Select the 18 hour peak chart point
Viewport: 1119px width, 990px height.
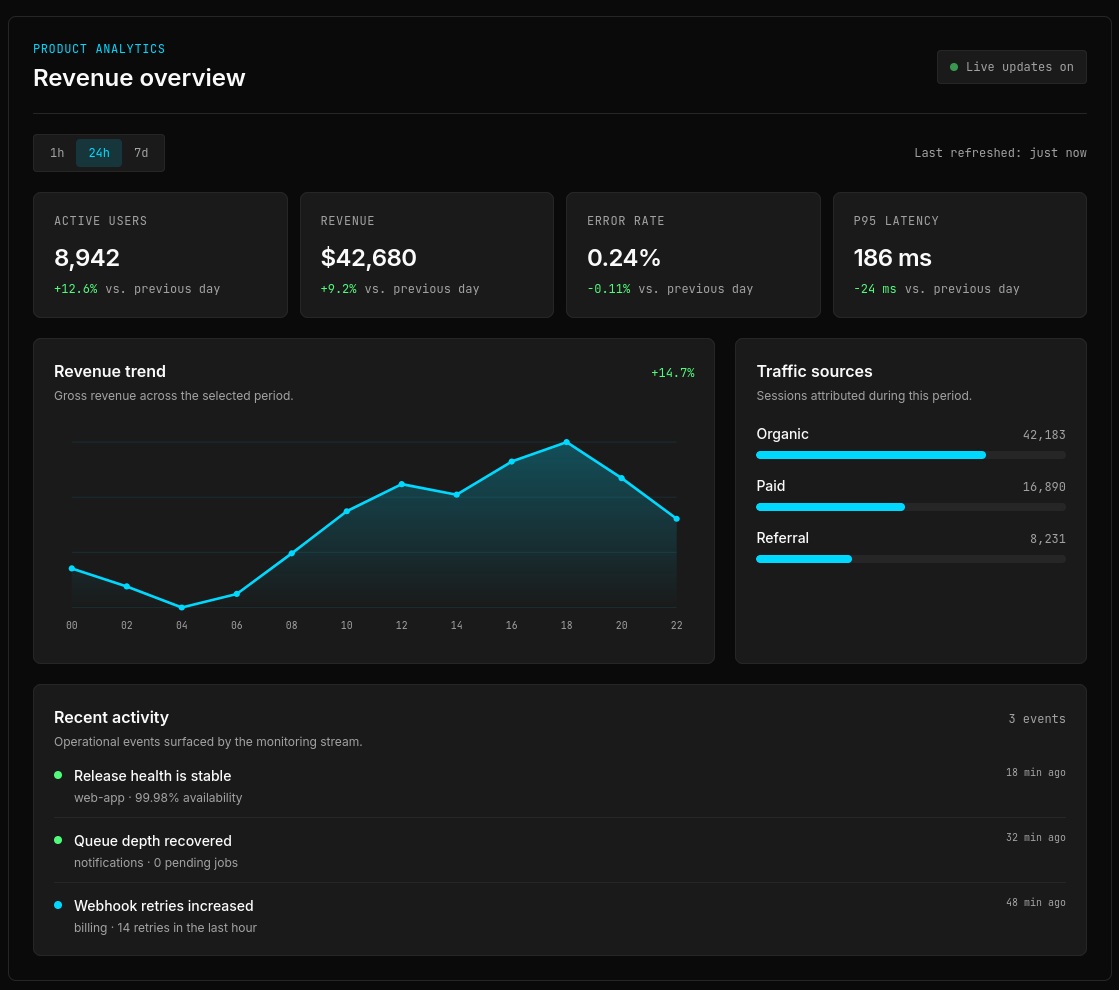(567, 443)
